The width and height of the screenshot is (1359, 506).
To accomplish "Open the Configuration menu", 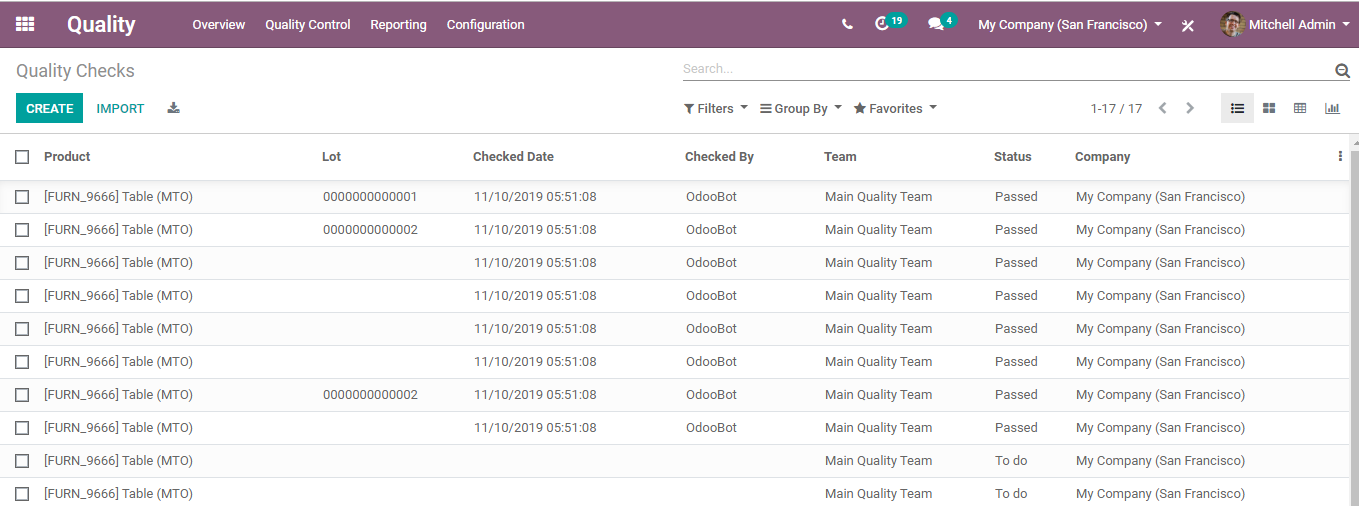I will pos(486,25).
